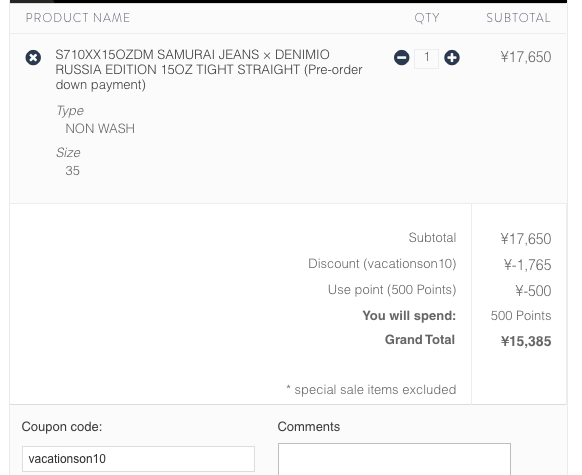The image size is (582, 475).
Task: Click the special sale items excluded note
Action: (371, 390)
